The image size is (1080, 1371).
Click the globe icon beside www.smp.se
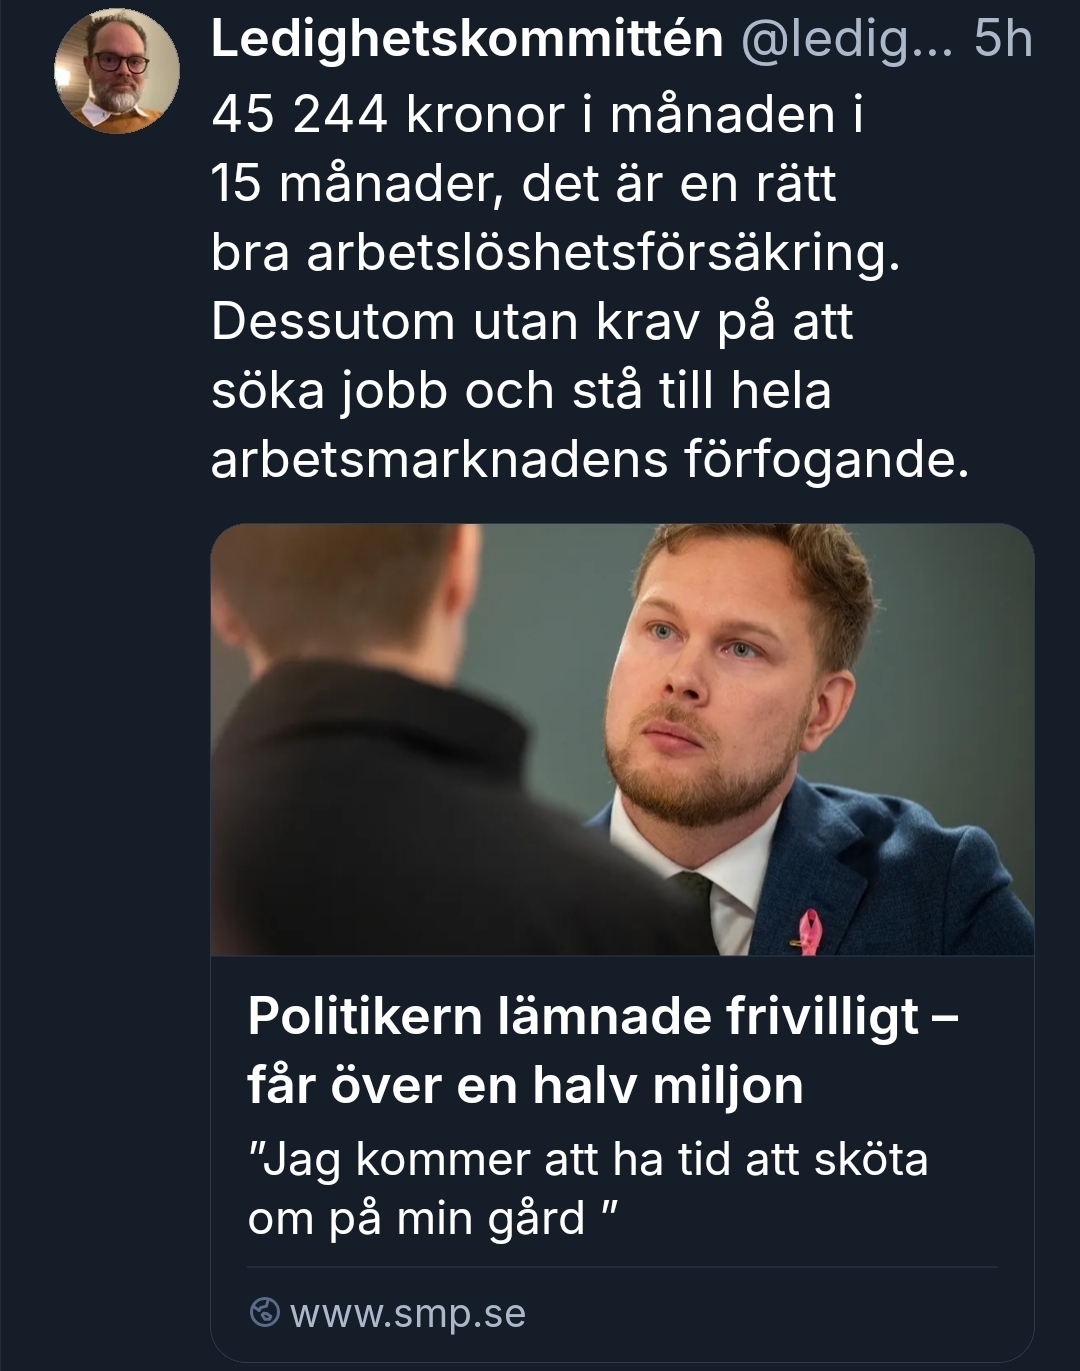click(x=264, y=1312)
